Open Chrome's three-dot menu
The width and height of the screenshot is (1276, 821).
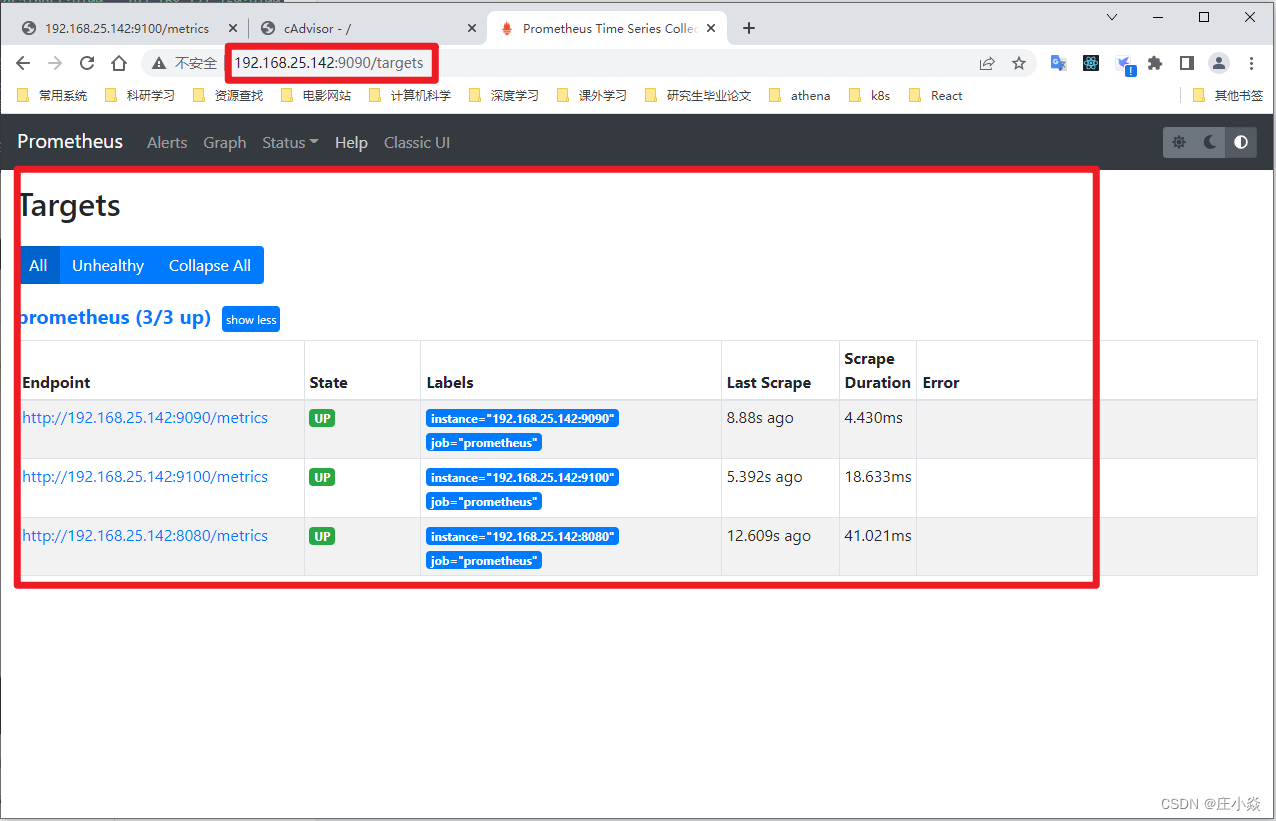pyautogui.click(x=1251, y=62)
